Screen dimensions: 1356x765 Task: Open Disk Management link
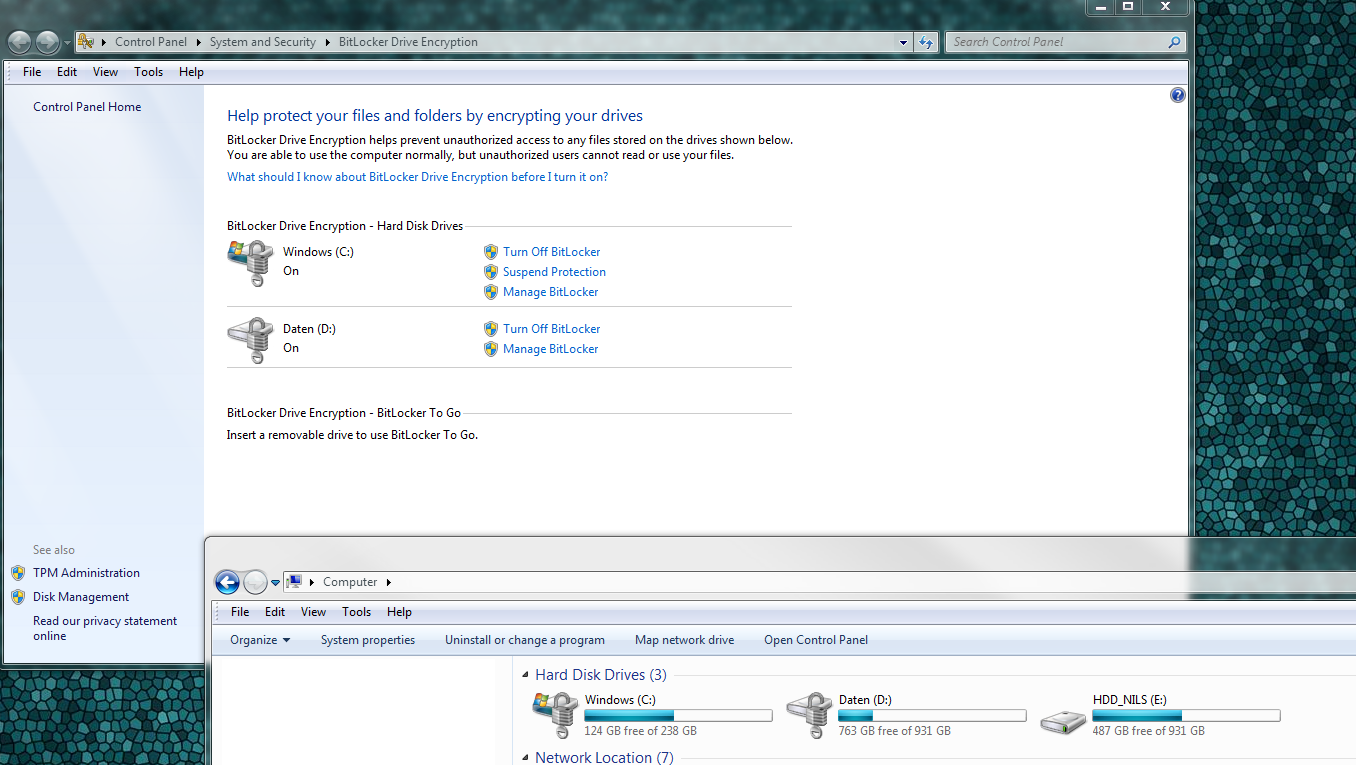coord(81,597)
